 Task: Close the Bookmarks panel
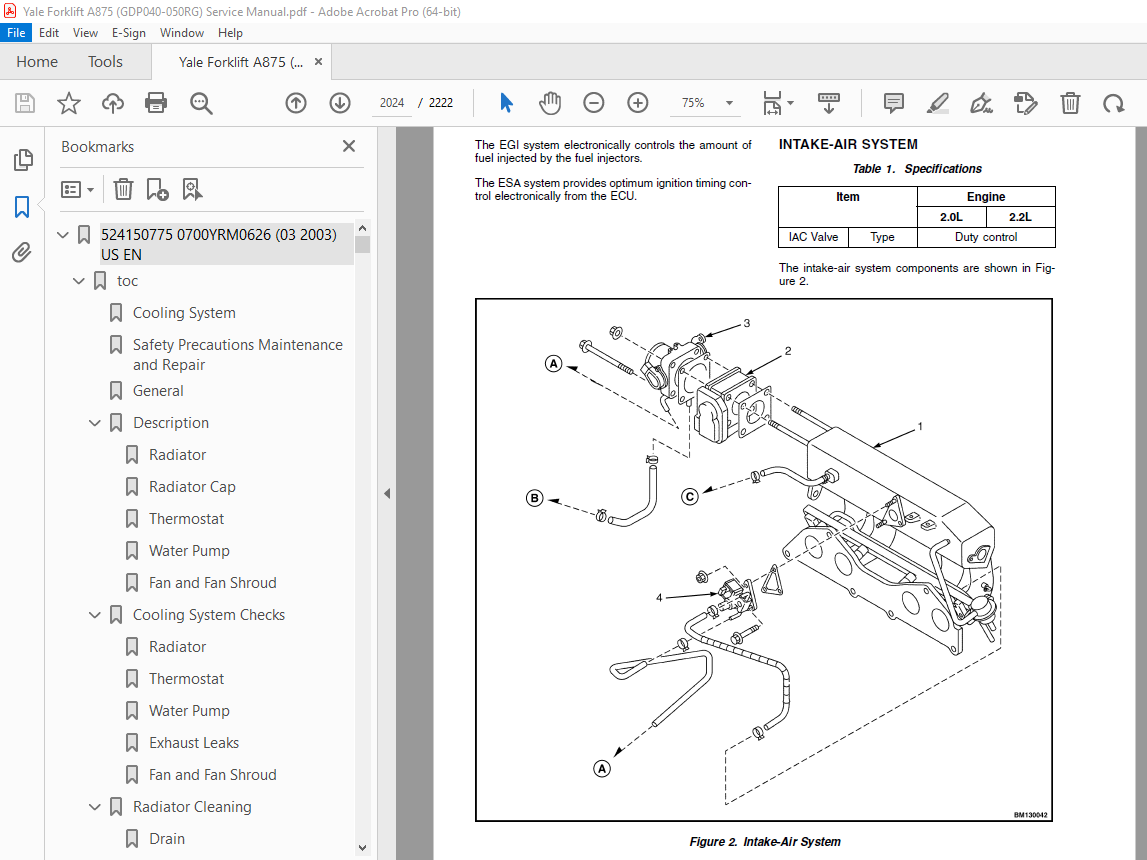pyautogui.click(x=349, y=146)
